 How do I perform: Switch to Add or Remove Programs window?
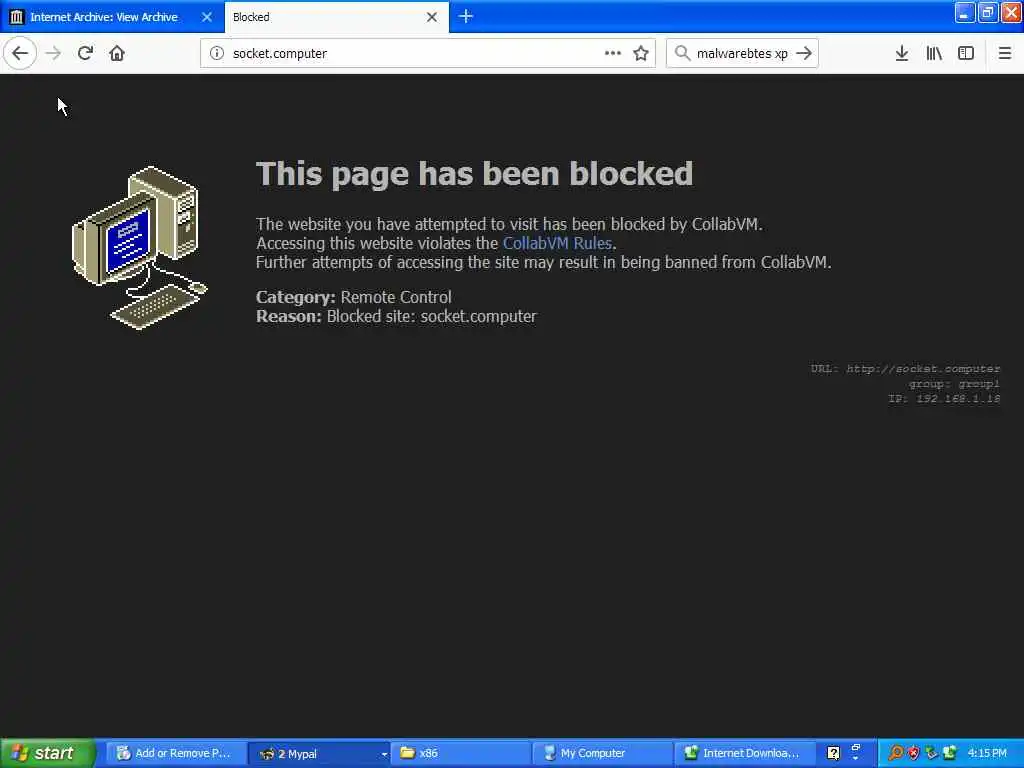tap(175, 753)
